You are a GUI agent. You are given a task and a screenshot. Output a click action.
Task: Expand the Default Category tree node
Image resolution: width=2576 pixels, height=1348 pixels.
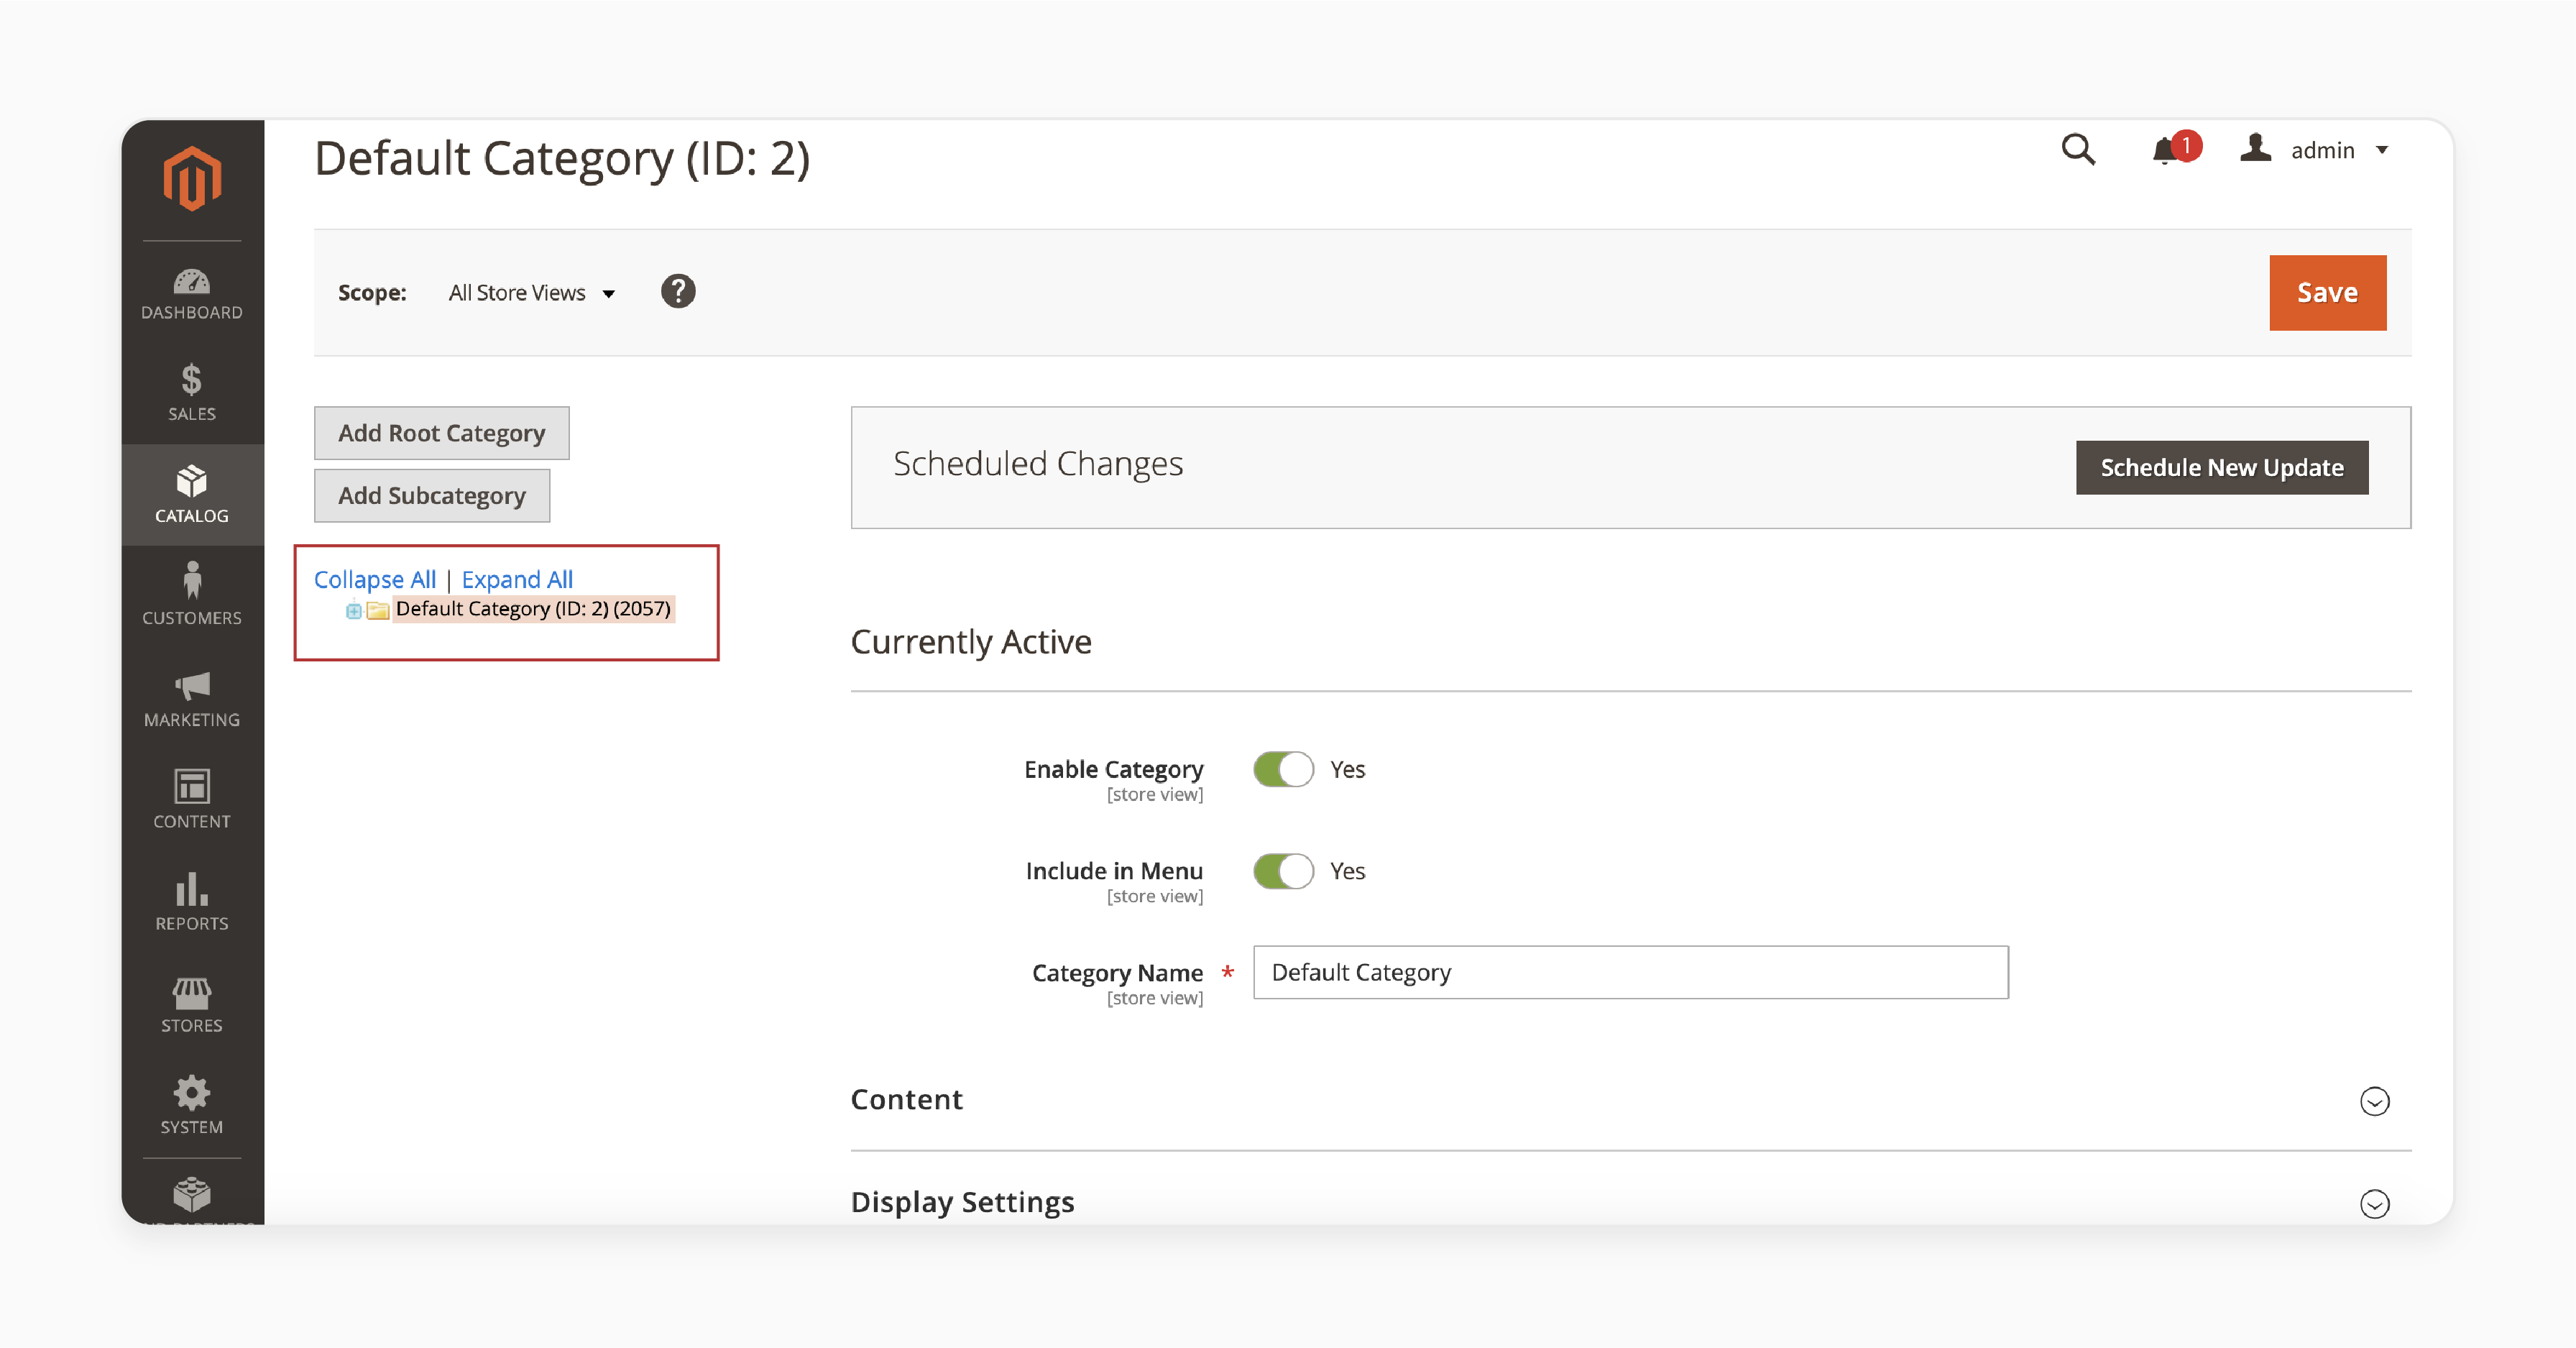tap(353, 610)
